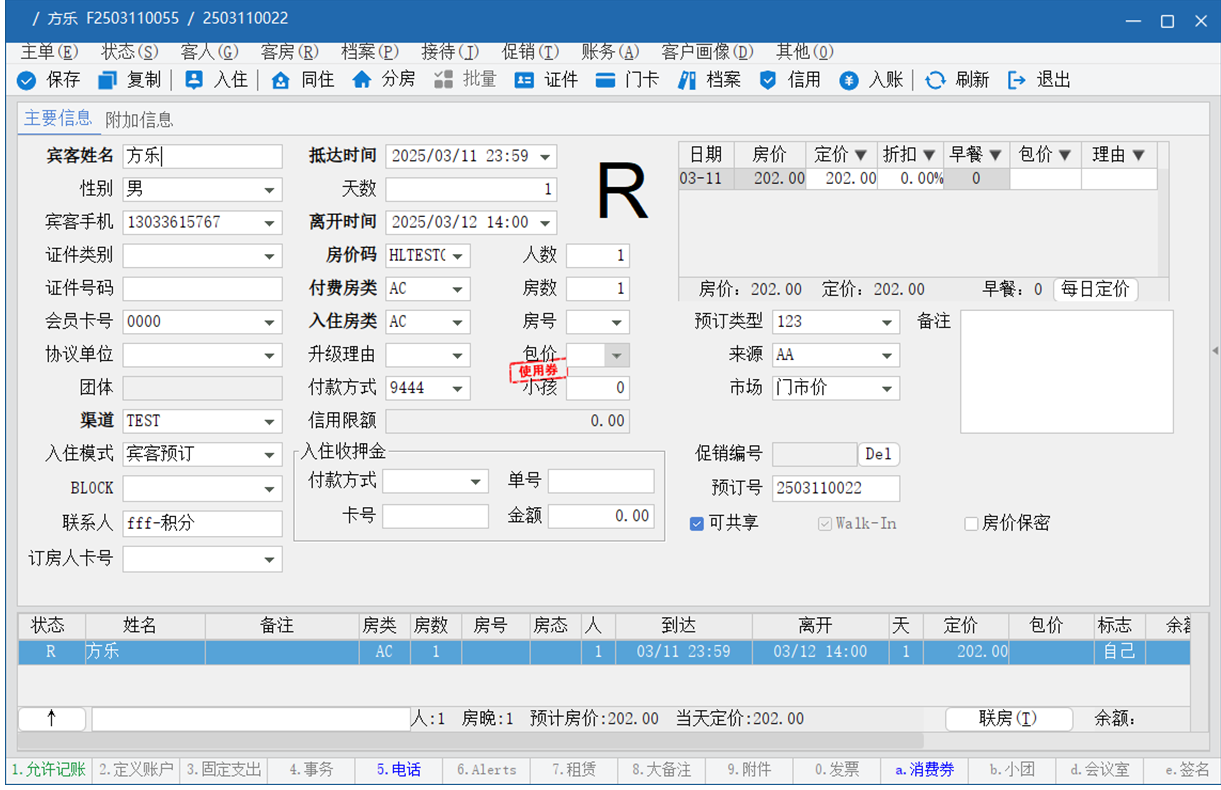Open the 渠道 channel dropdown
Viewport: 1221px width, 790px height.
(270, 421)
